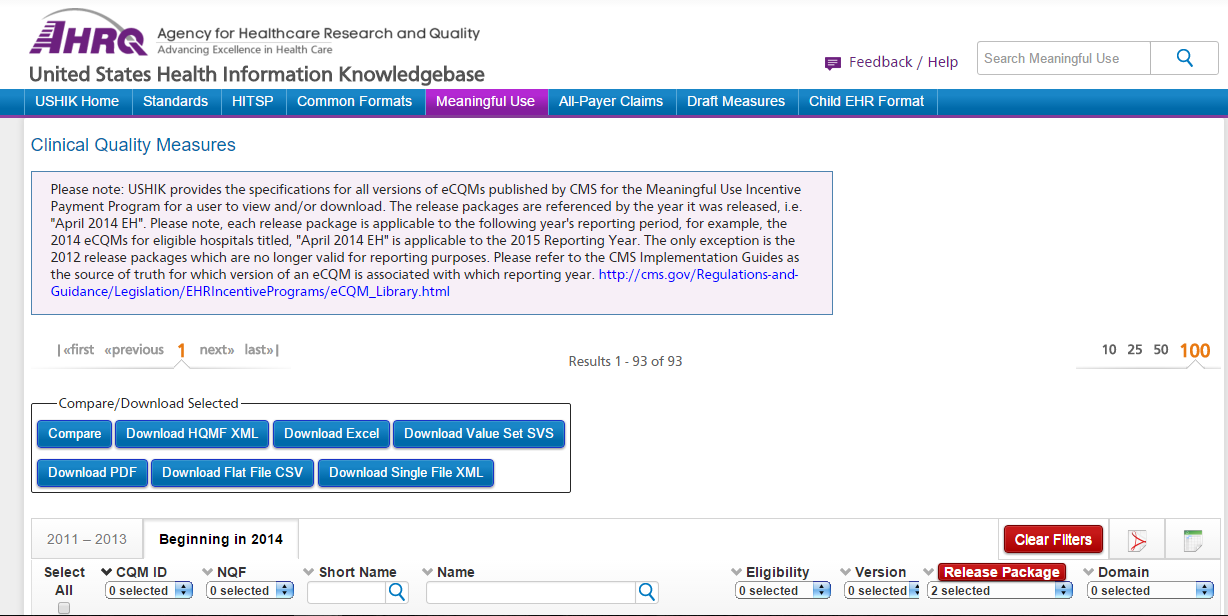Viewport: 1228px width, 616px height.
Task: Open the Eligibility filter dropdown
Action: (783, 591)
